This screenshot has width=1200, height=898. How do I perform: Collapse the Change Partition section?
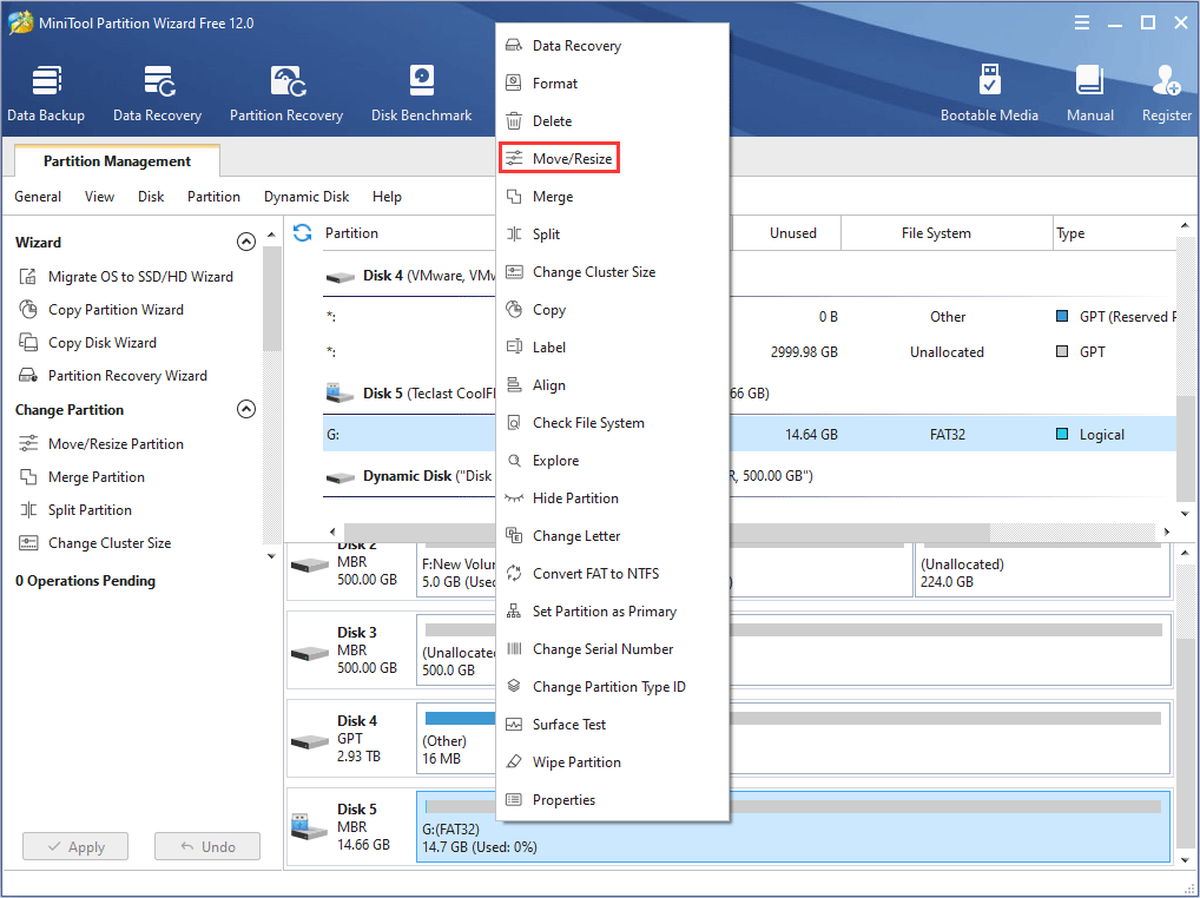coord(245,409)
